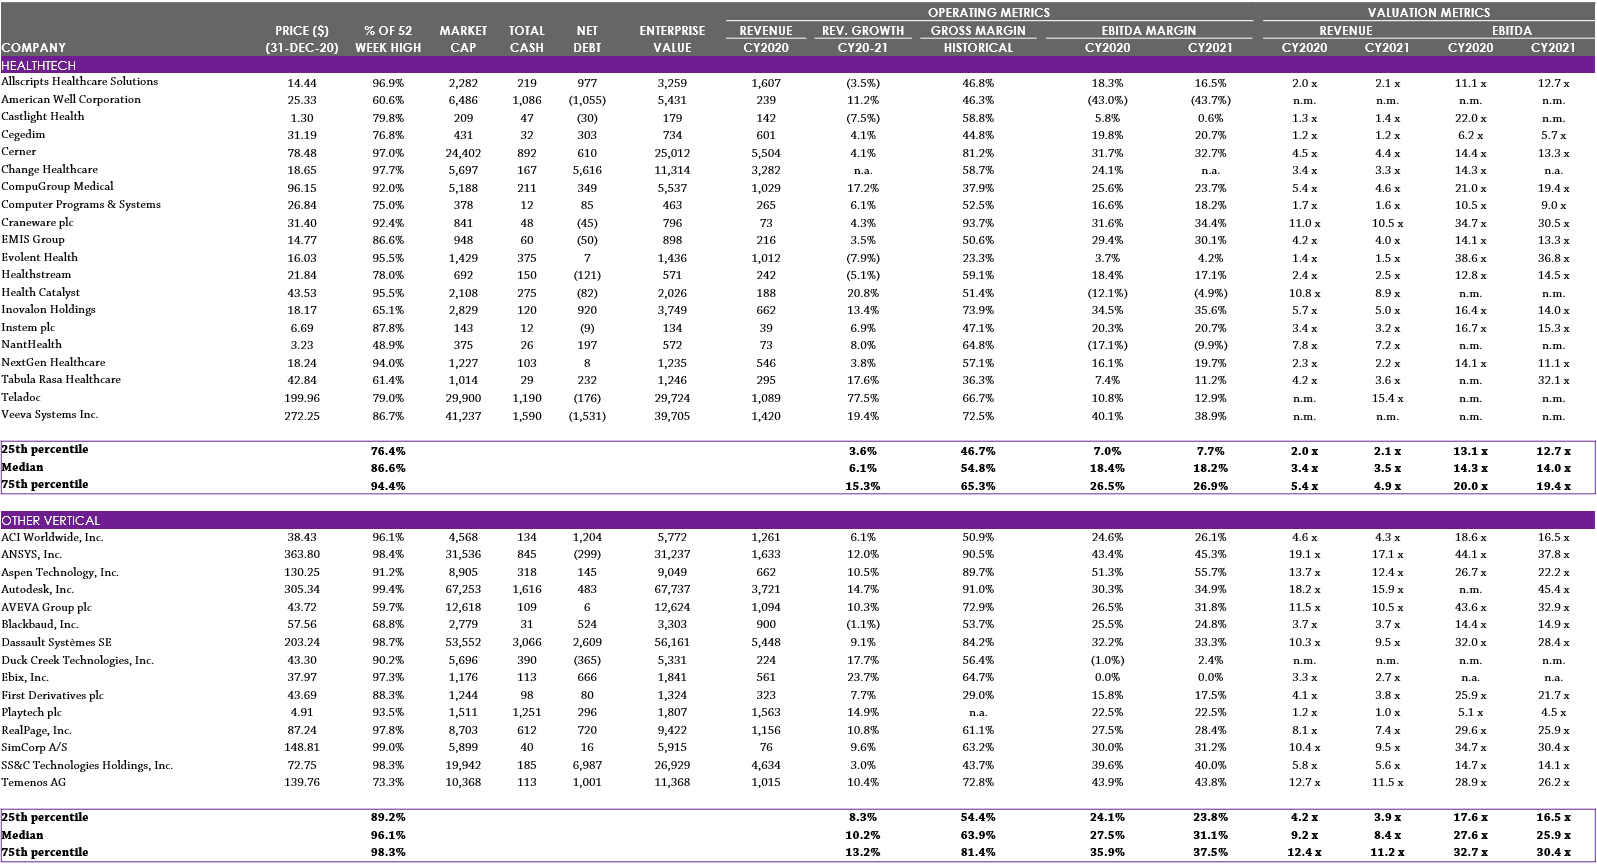
Task: Select SS&C Technologies Holdings, Inc. cell
Action: [87, 765]
